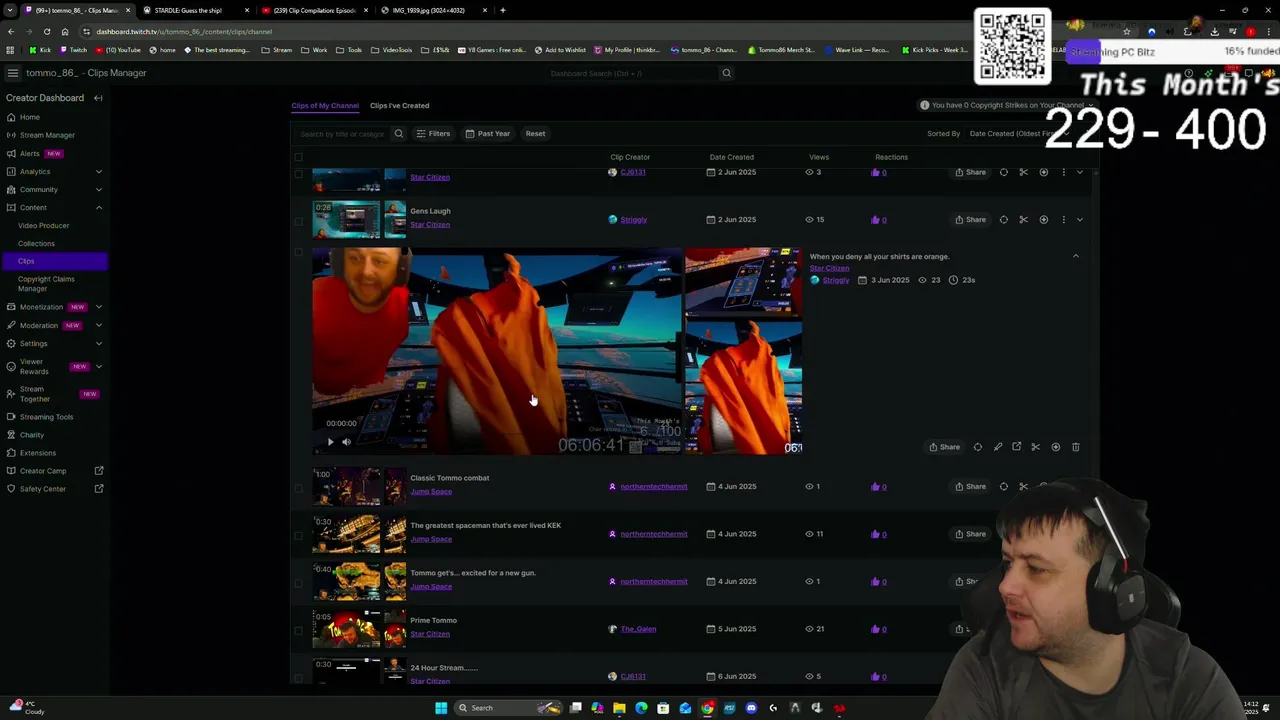The height and width of the screenshot is (720, 1280).
Task: Open the Past Year date filter
Action: (x=488, y=133)
